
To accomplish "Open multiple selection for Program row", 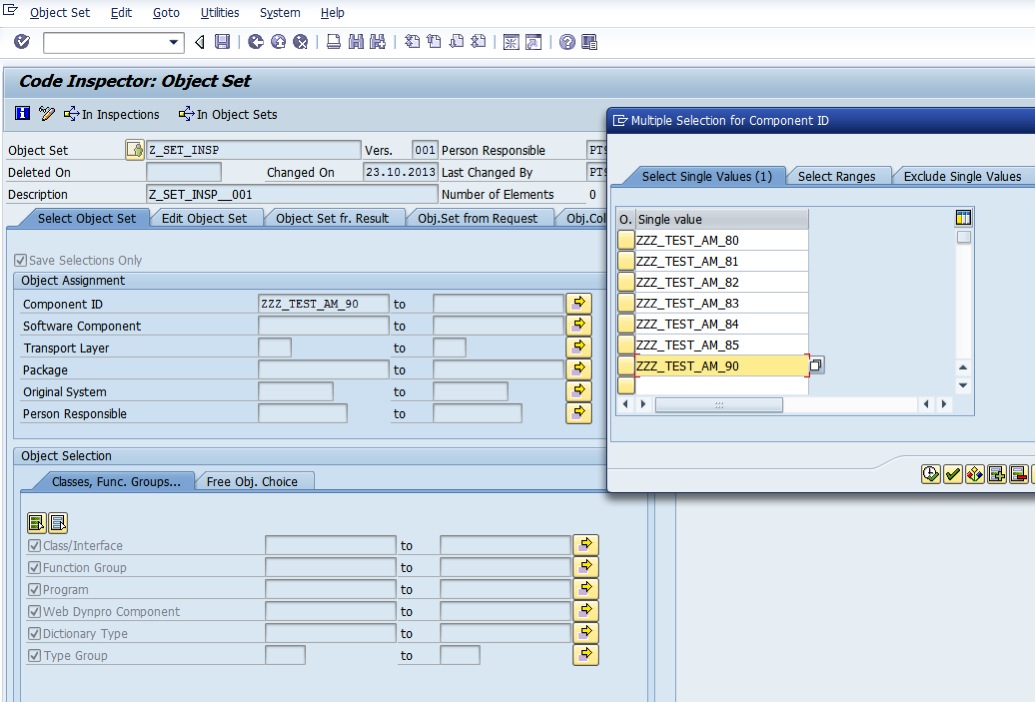I will pos(585,589).
